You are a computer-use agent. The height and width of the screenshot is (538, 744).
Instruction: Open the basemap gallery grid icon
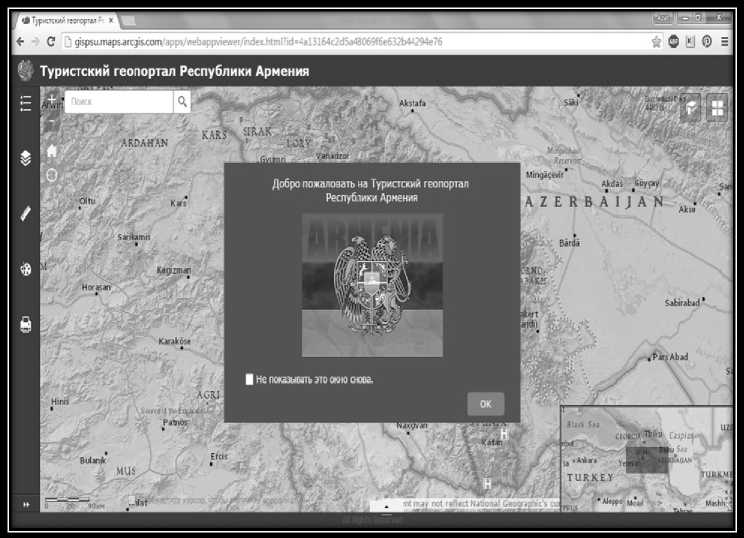click(717, 108)
